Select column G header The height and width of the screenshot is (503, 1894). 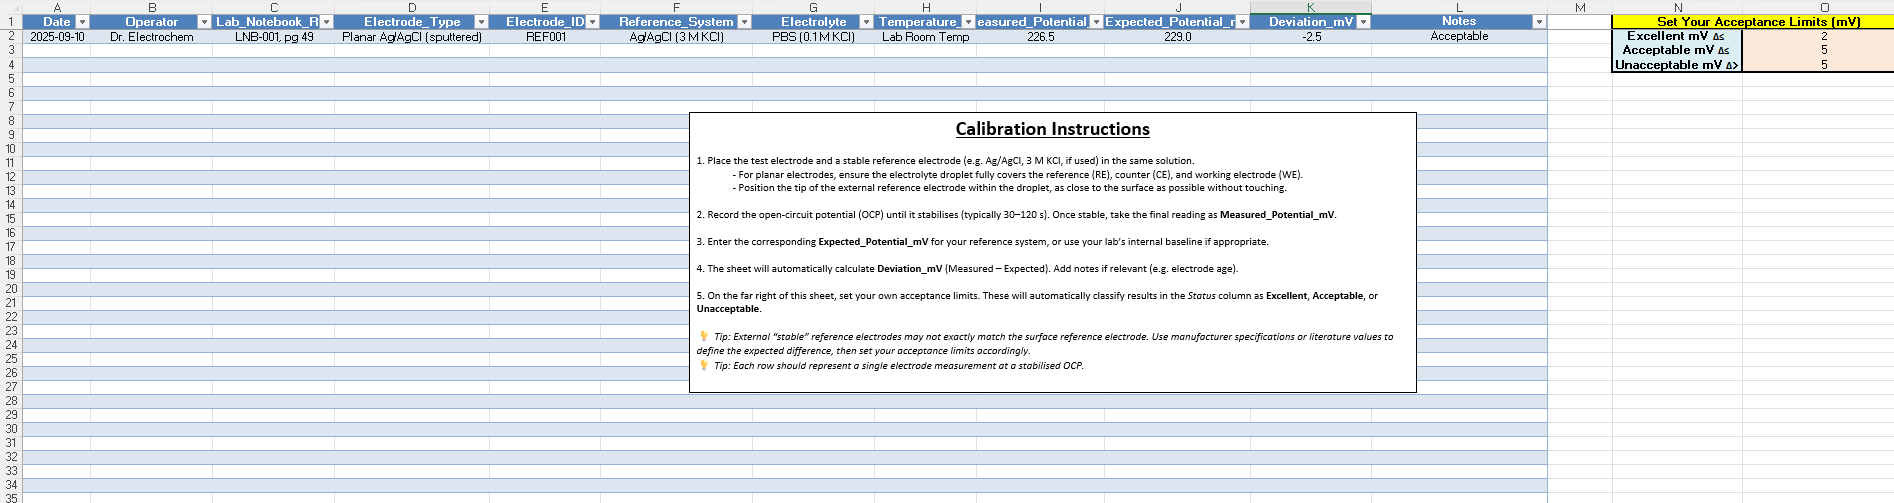[813, 7]
